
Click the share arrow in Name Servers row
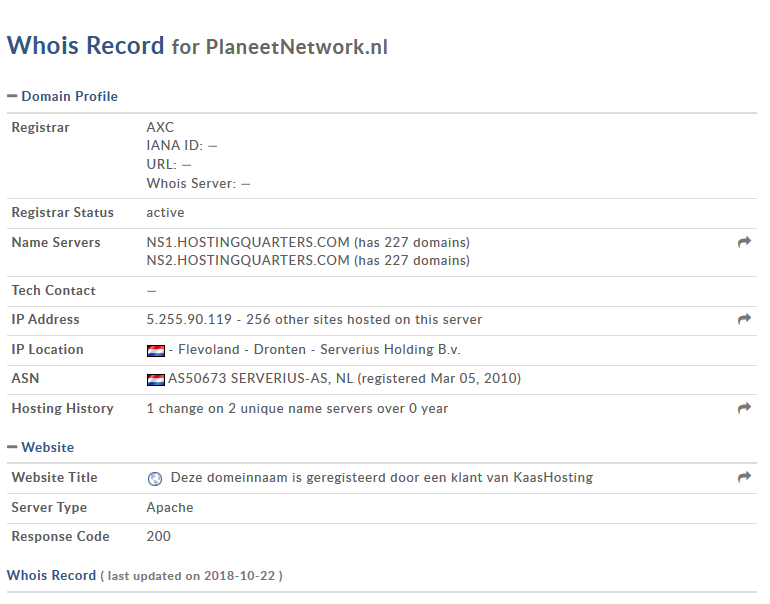744,242
